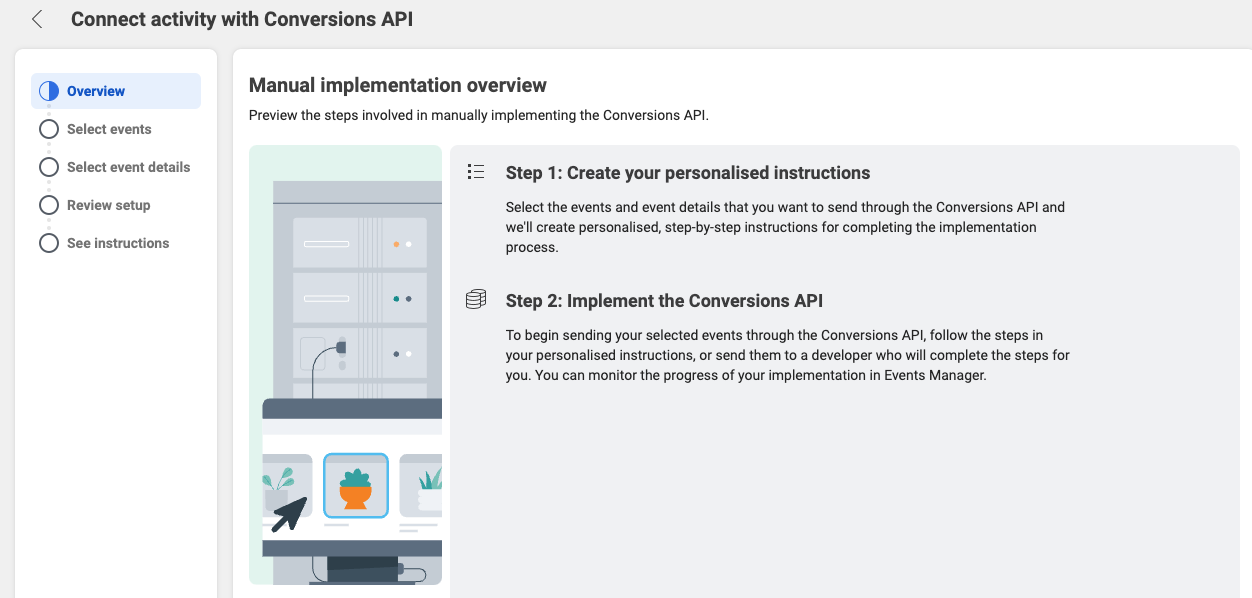Click the page title Connect activity with Conversions API
The height and width of the screenshot is (598, 1252).
point(242,19)
